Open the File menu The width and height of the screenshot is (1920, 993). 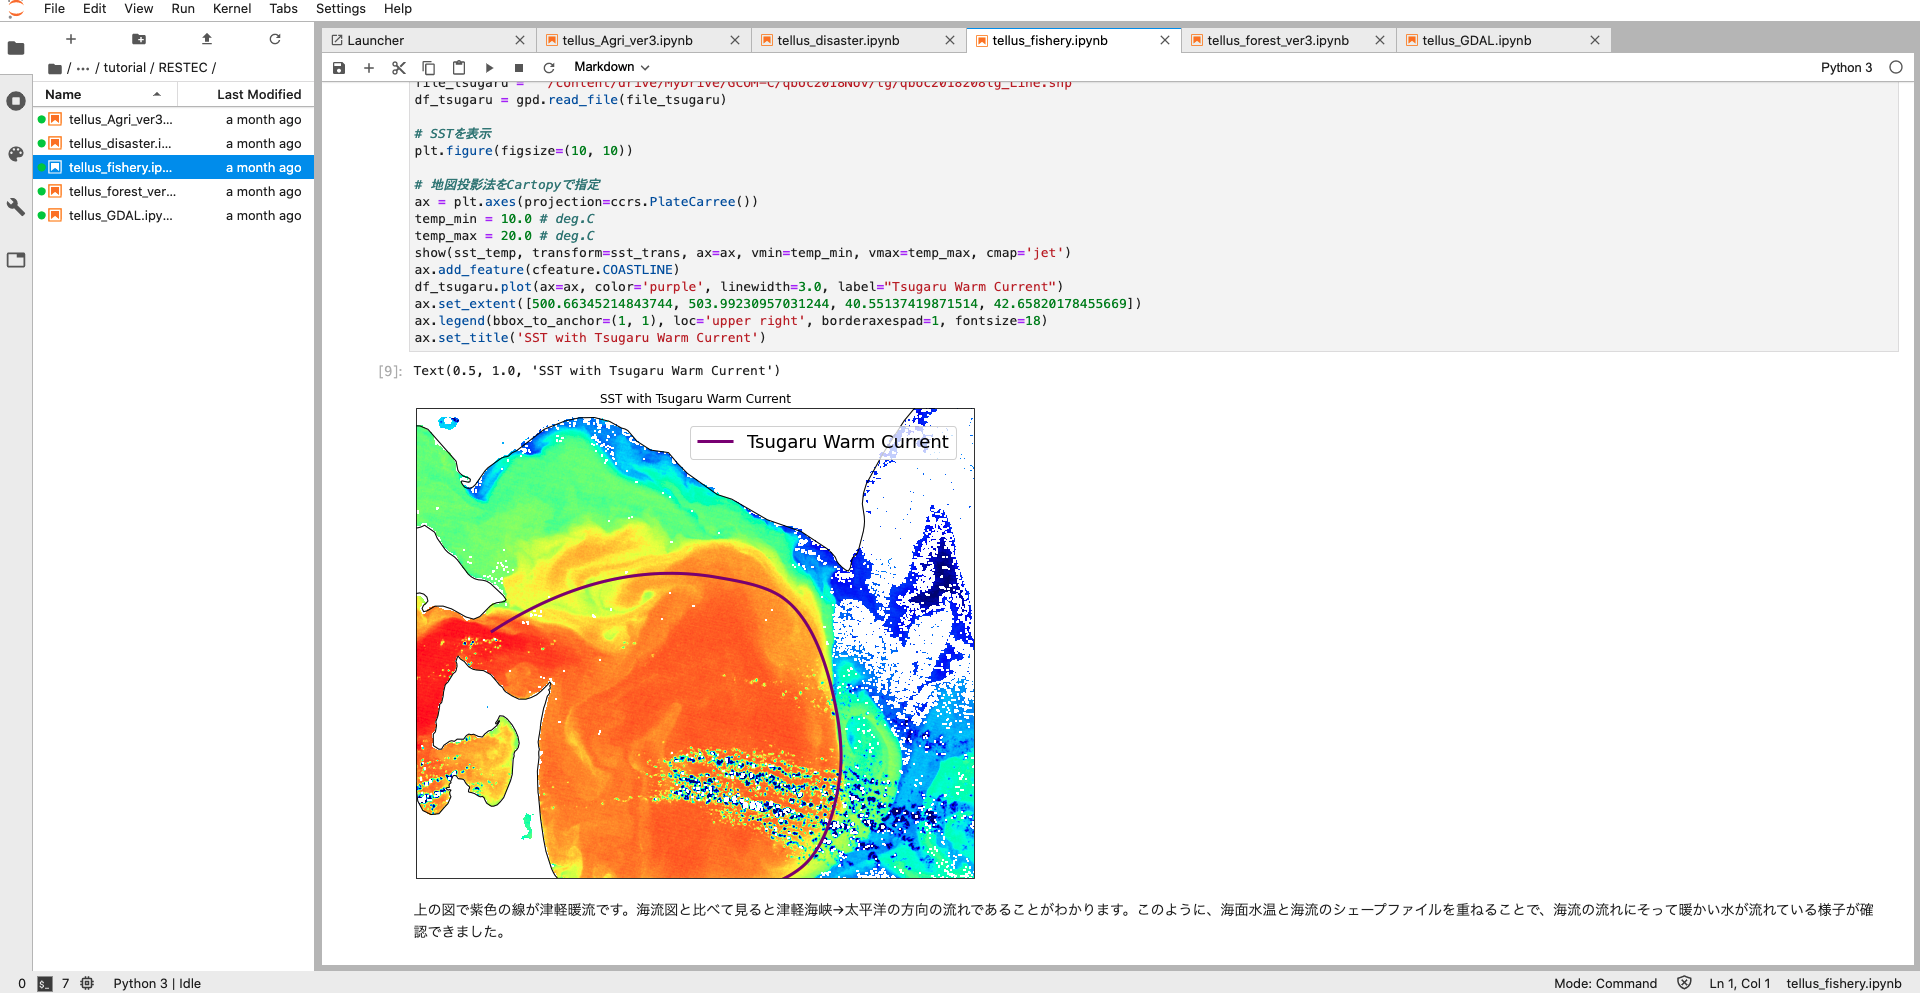tap(55, 9)
